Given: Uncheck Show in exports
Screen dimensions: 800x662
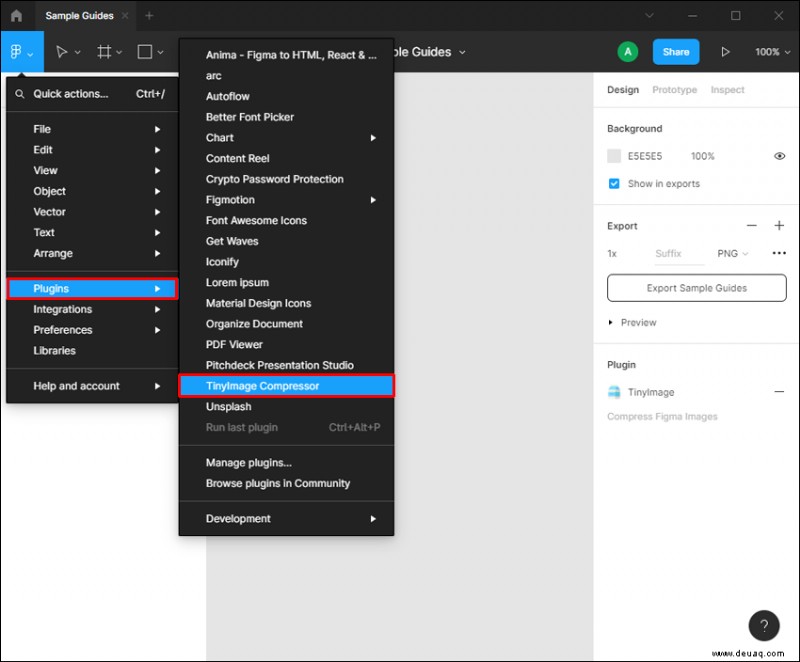Looking at the screenshot, I should tap(613, 183).
